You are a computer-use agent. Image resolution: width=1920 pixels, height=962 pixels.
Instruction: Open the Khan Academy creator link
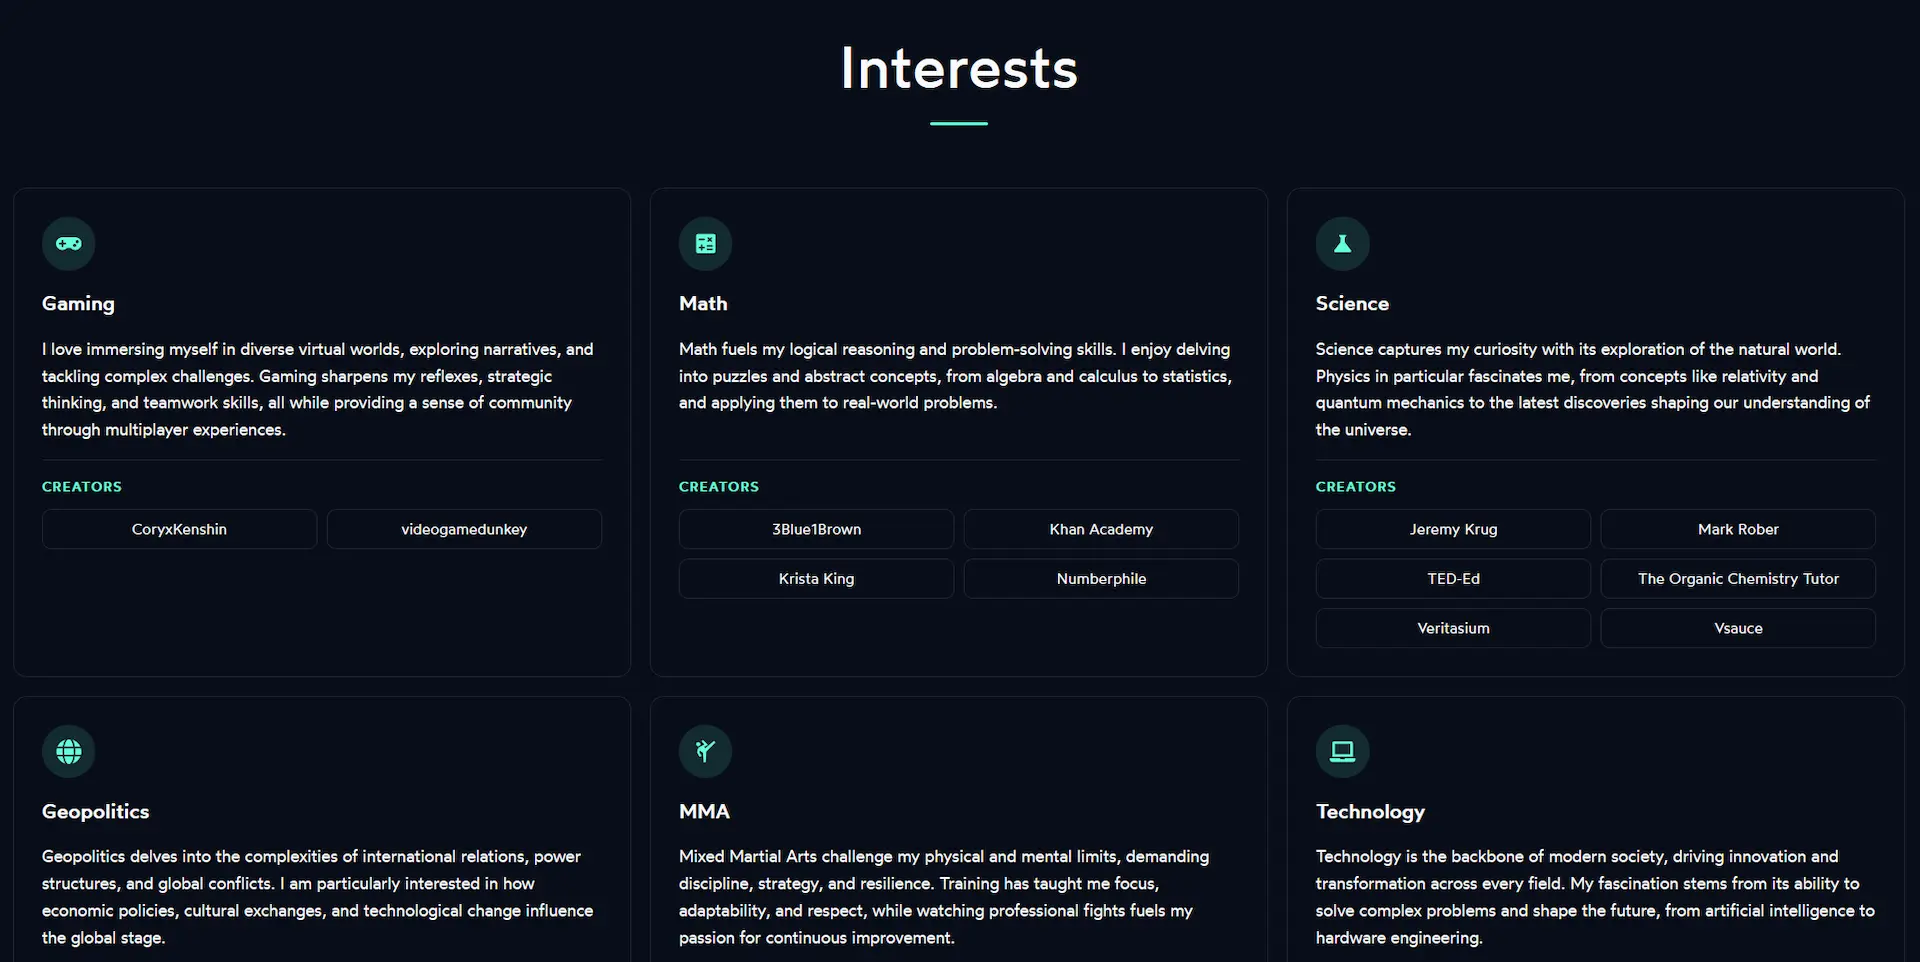[1100, 529]
